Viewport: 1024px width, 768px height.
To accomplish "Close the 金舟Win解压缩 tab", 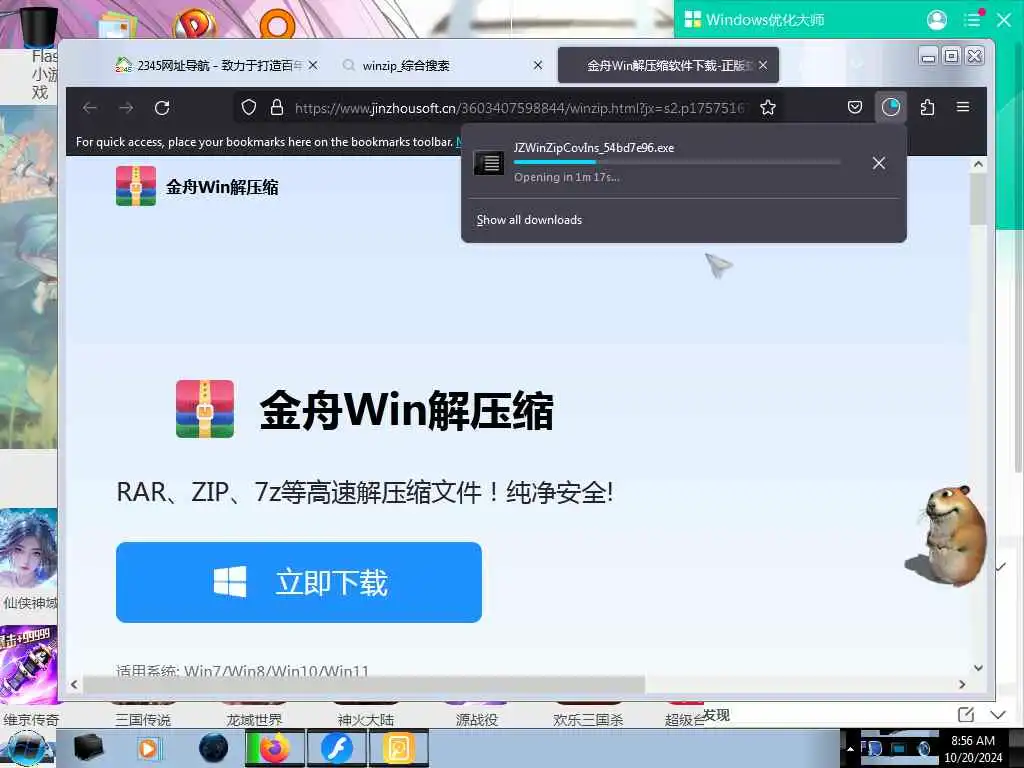I will pos(763,65).
